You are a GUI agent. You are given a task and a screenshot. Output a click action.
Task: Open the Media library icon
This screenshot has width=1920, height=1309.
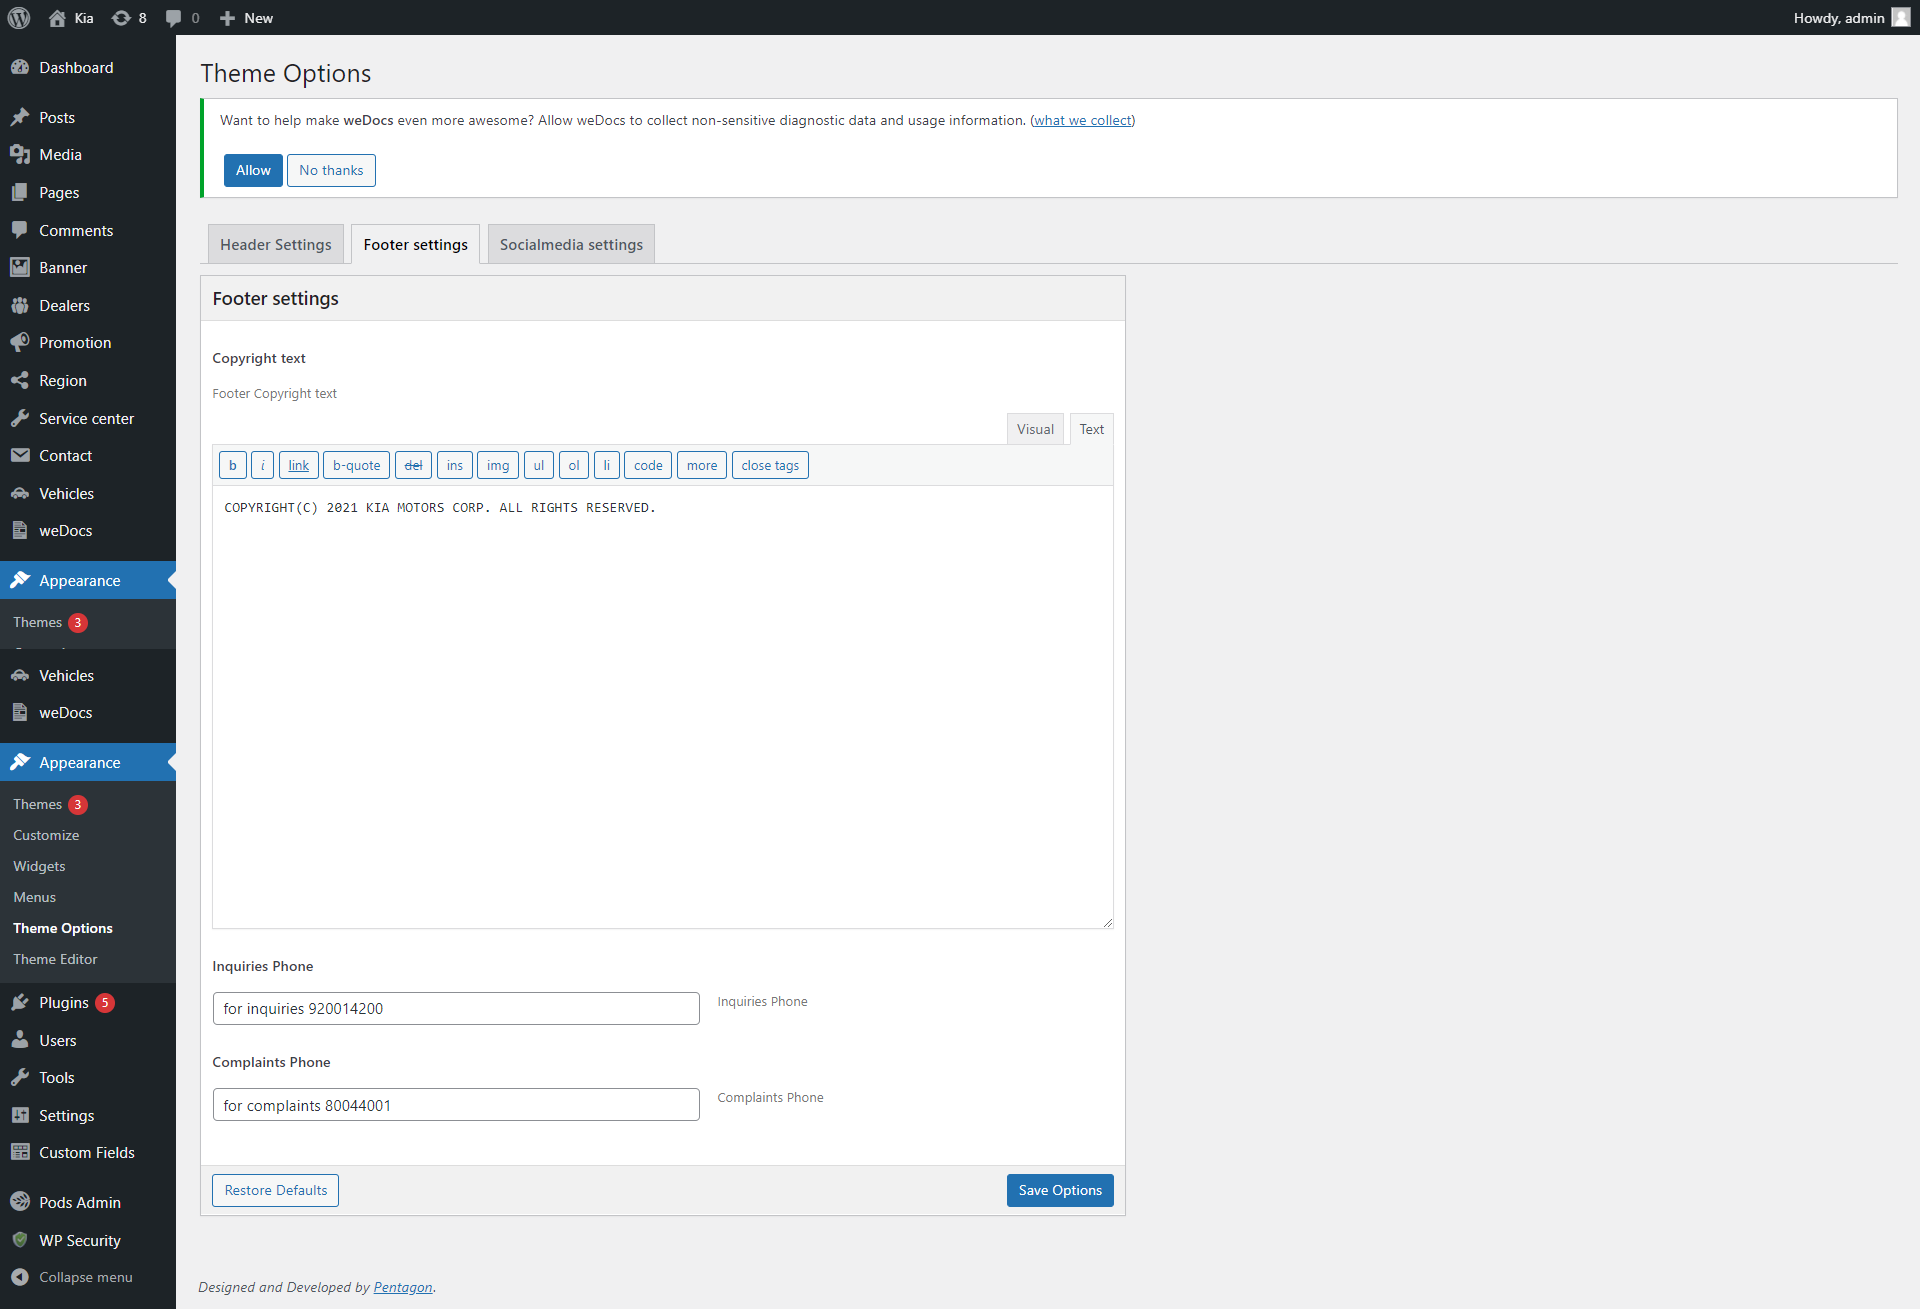[20, 154]
